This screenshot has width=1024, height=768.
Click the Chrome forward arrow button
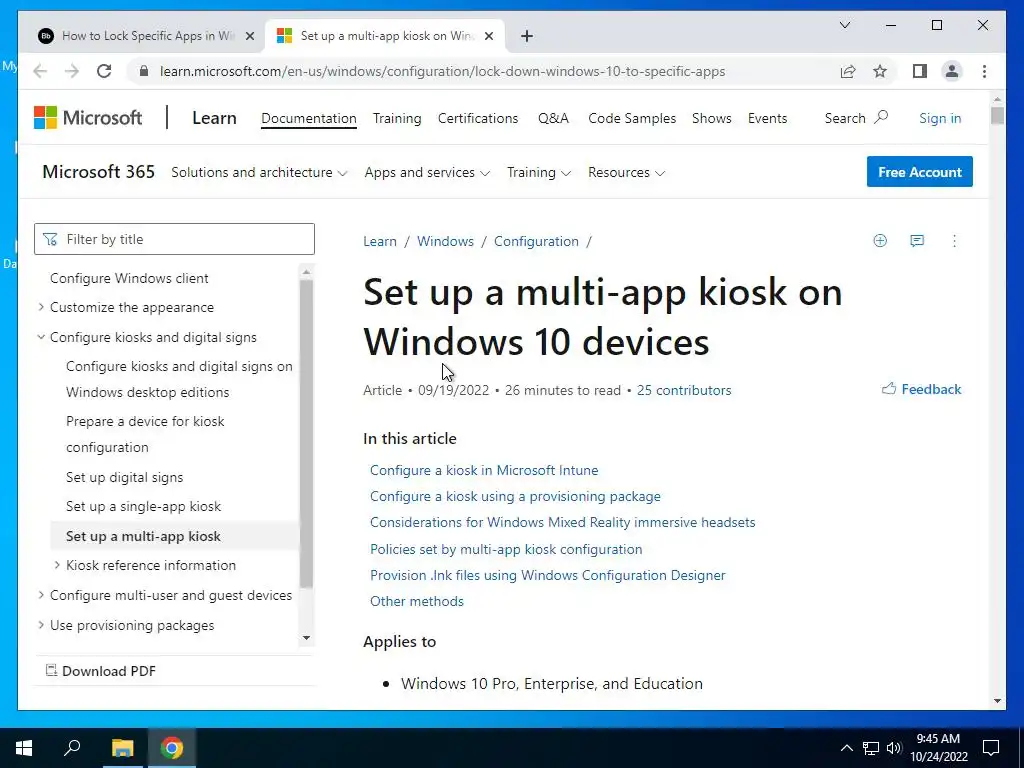coord(72,71)
